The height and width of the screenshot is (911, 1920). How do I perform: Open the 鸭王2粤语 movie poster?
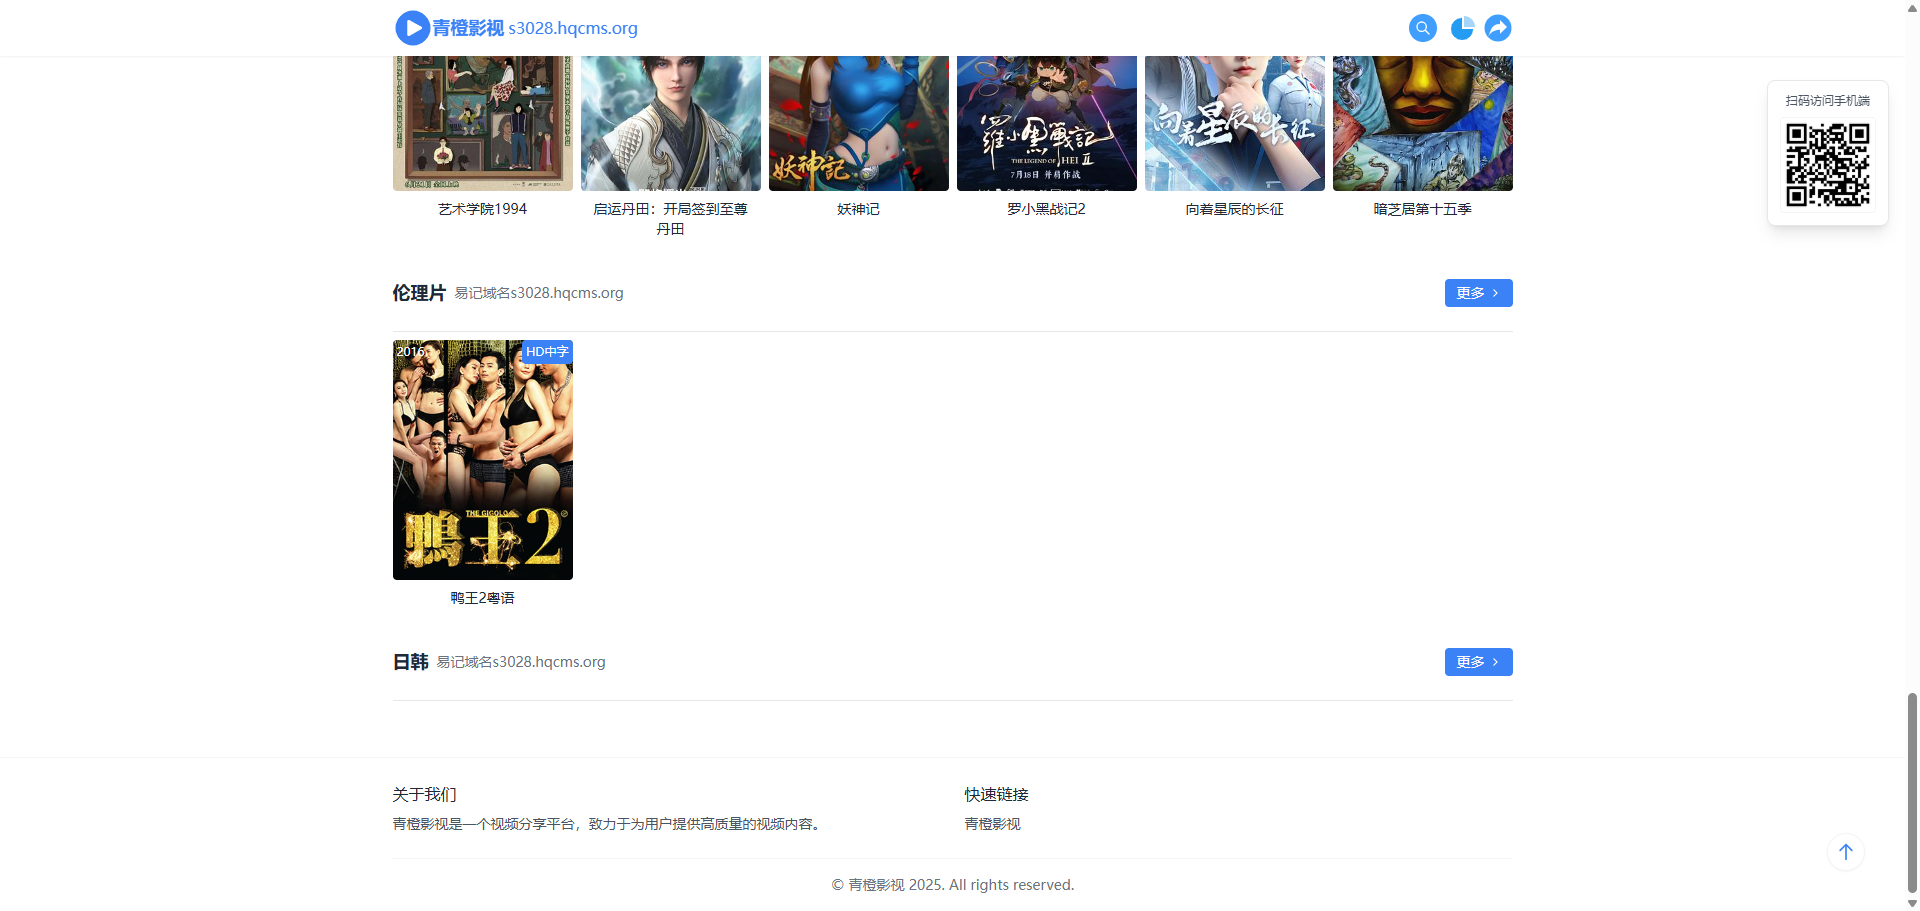coord(482,460)
